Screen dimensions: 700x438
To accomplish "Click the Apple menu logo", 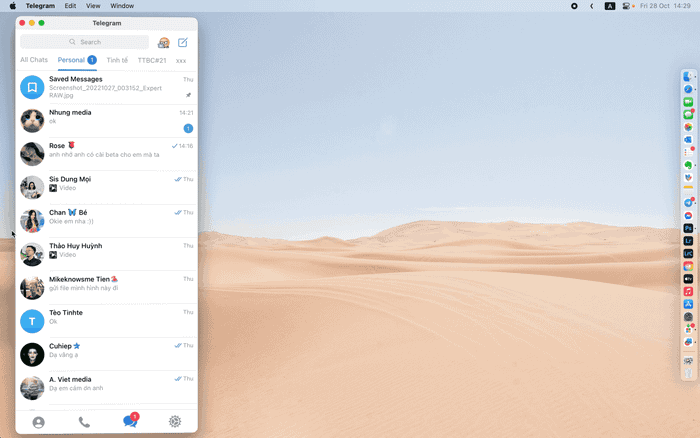I will [x=13, y=6].
